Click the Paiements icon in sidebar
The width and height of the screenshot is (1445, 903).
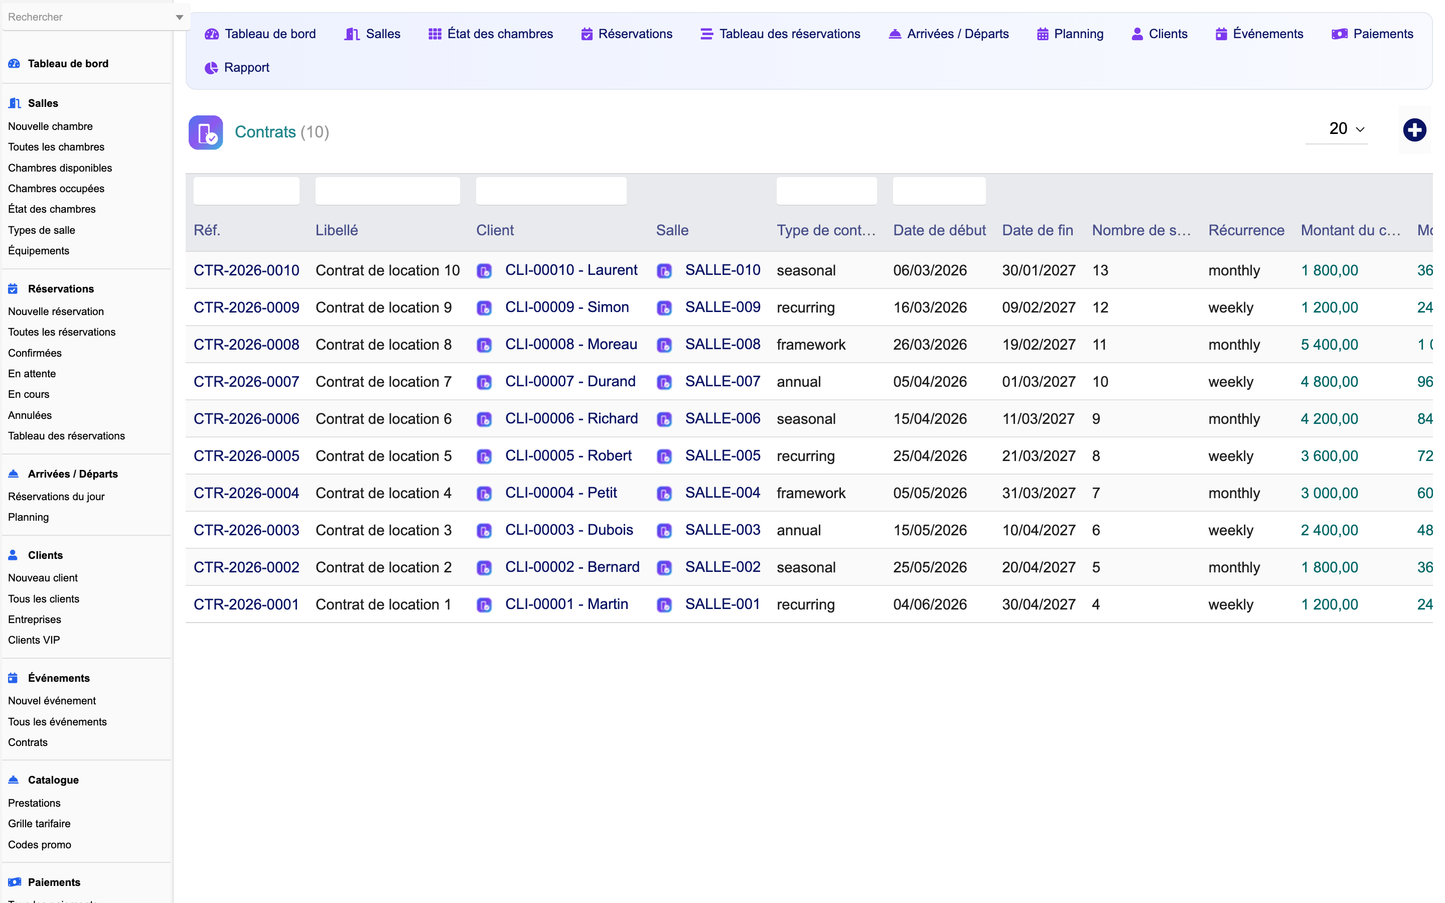pyautogui.click(x=14, y=882)
